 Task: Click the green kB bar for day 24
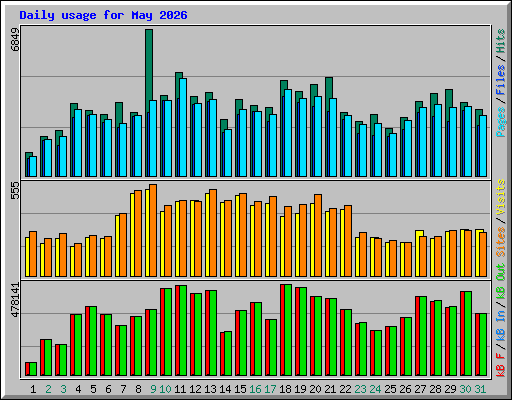click(378, 353)
